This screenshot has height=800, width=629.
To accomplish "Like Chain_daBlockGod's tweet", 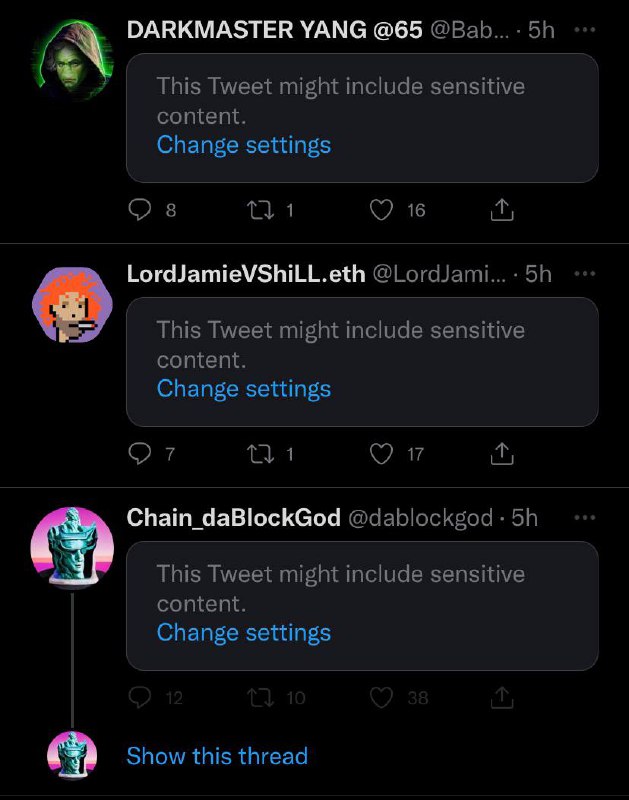I will coord(381,697).
